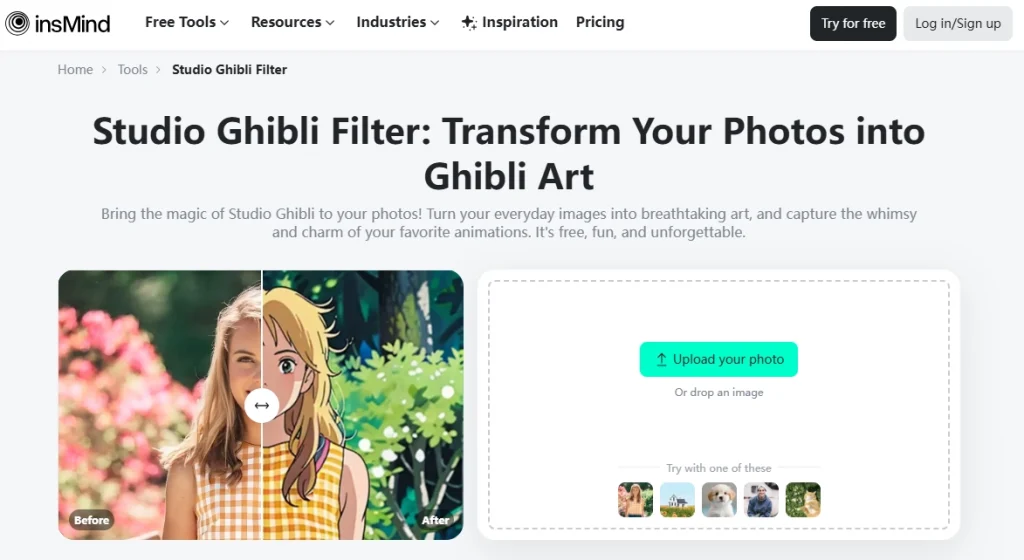
Task: Click the insMind spiral logo icon
Action: tap(17, 23)
